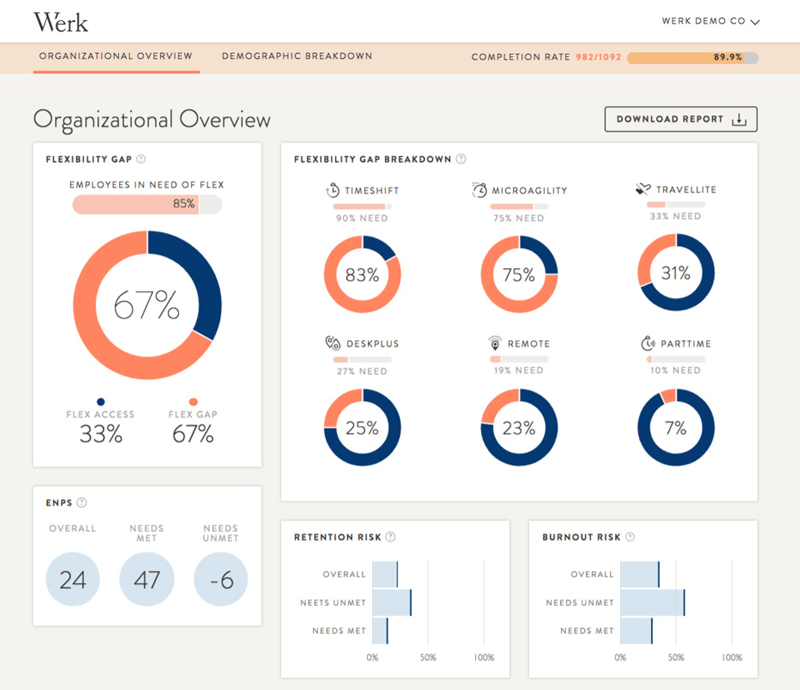Open Flexibility Gap help icon
800x690 pixels.
tap(141, 159)
